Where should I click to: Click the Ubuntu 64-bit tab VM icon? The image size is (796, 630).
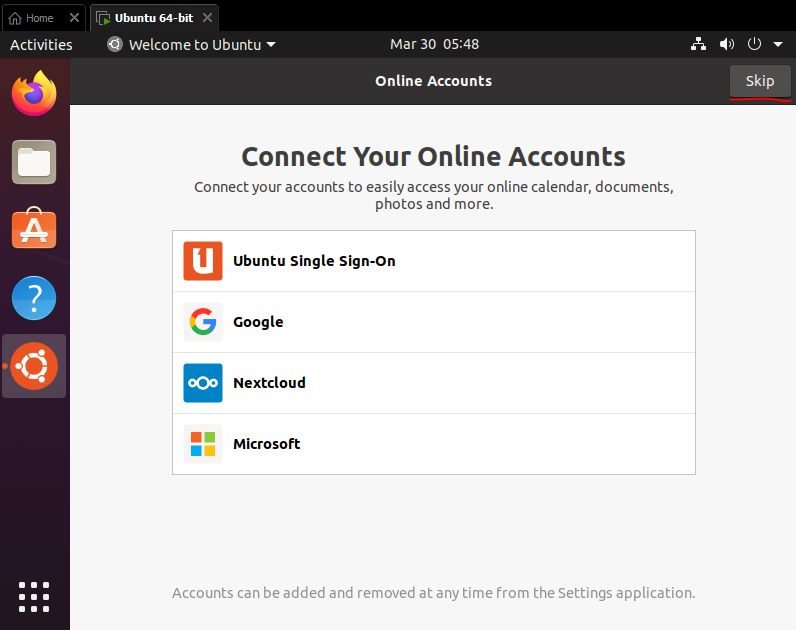(x=103, y=18)
